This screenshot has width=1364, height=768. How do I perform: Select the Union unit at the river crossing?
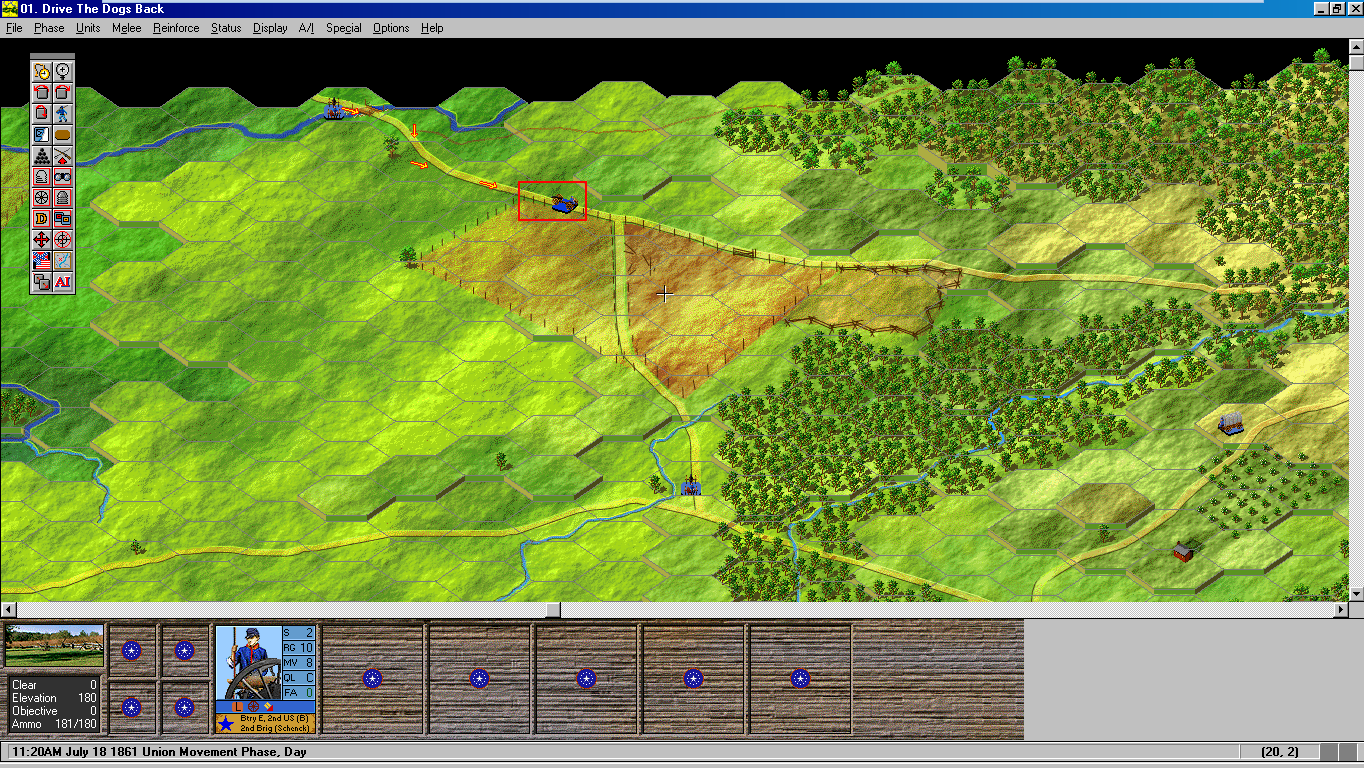[x=334, y=109]
